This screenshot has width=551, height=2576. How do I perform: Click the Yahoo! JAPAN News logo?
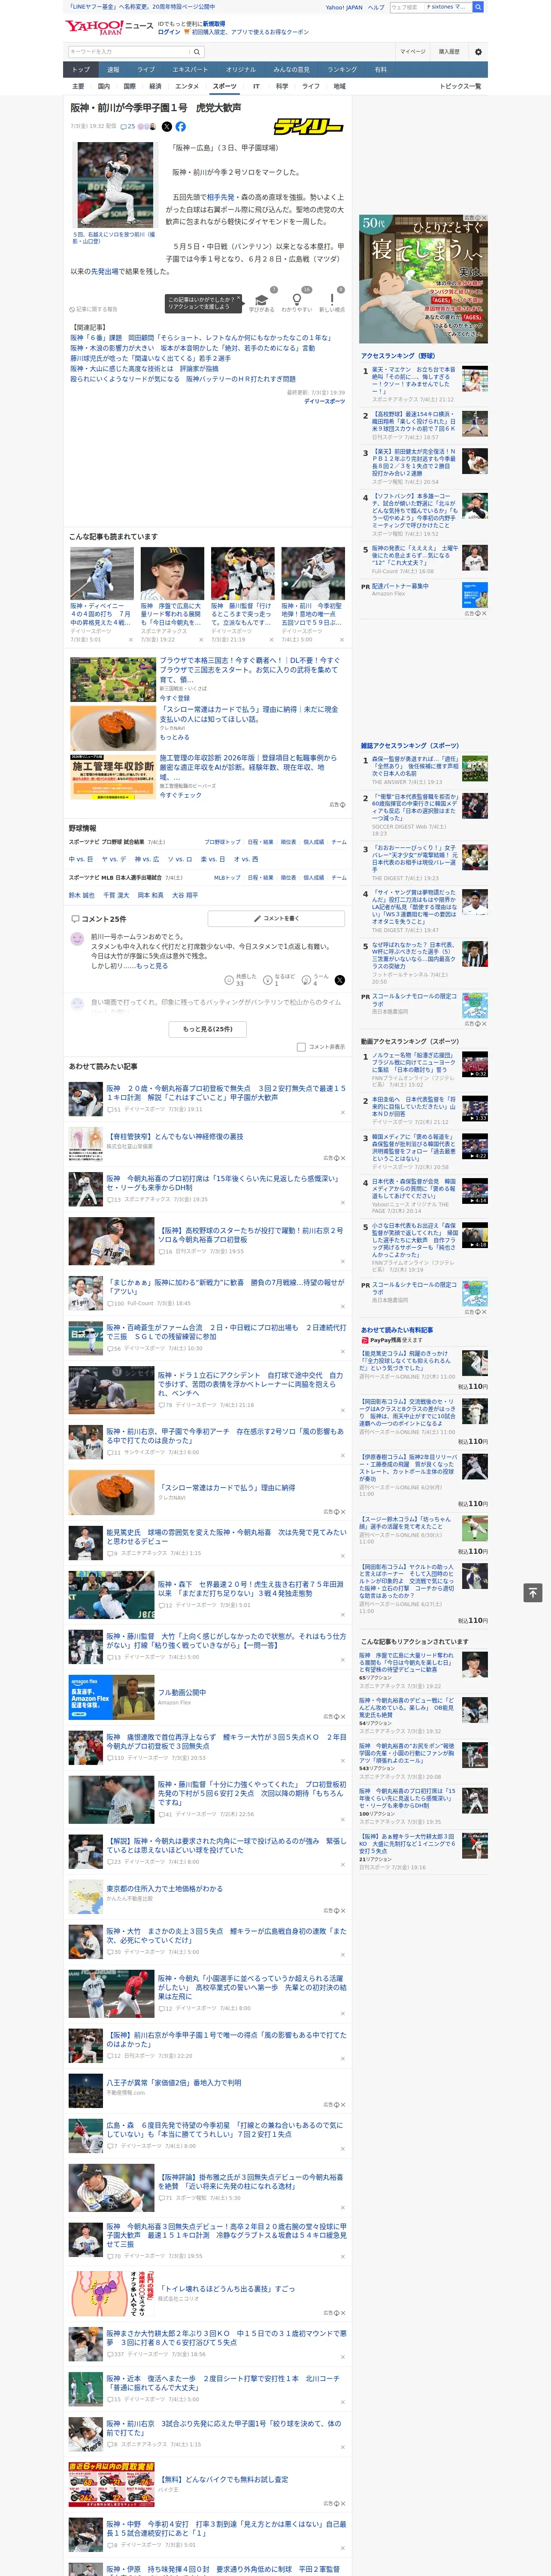[110, 27]
